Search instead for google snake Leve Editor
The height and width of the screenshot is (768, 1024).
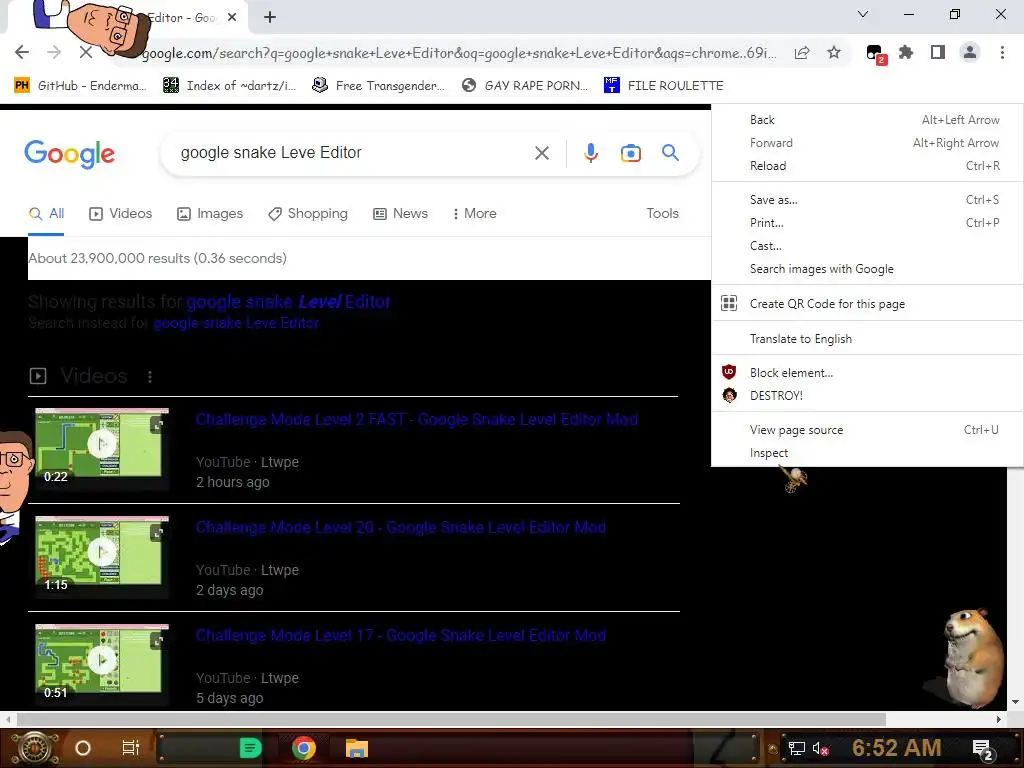(x=236, y=323)
